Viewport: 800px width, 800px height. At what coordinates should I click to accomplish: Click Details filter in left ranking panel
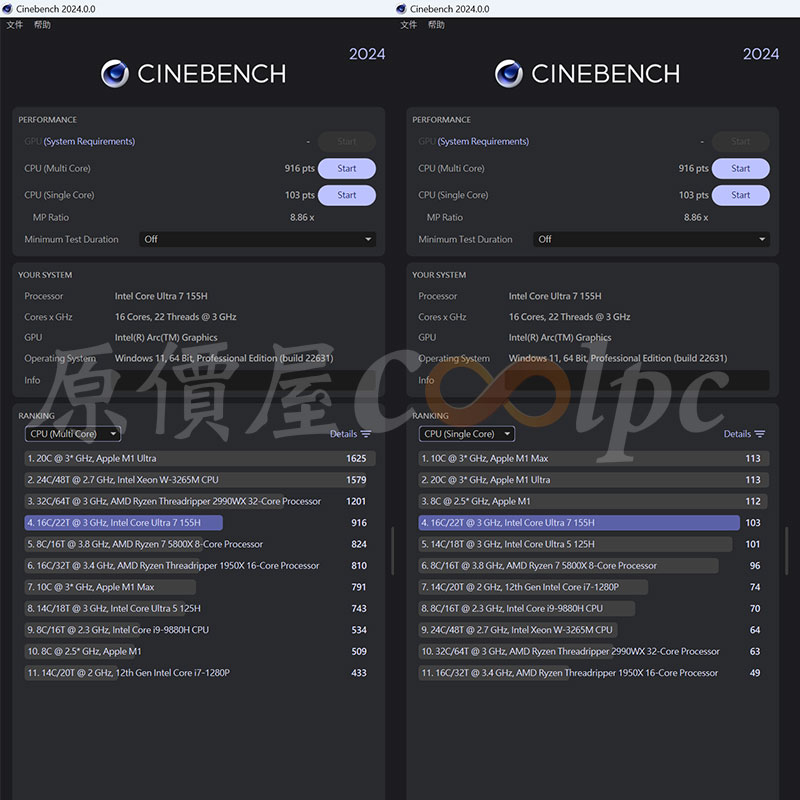tap(351, 434)
